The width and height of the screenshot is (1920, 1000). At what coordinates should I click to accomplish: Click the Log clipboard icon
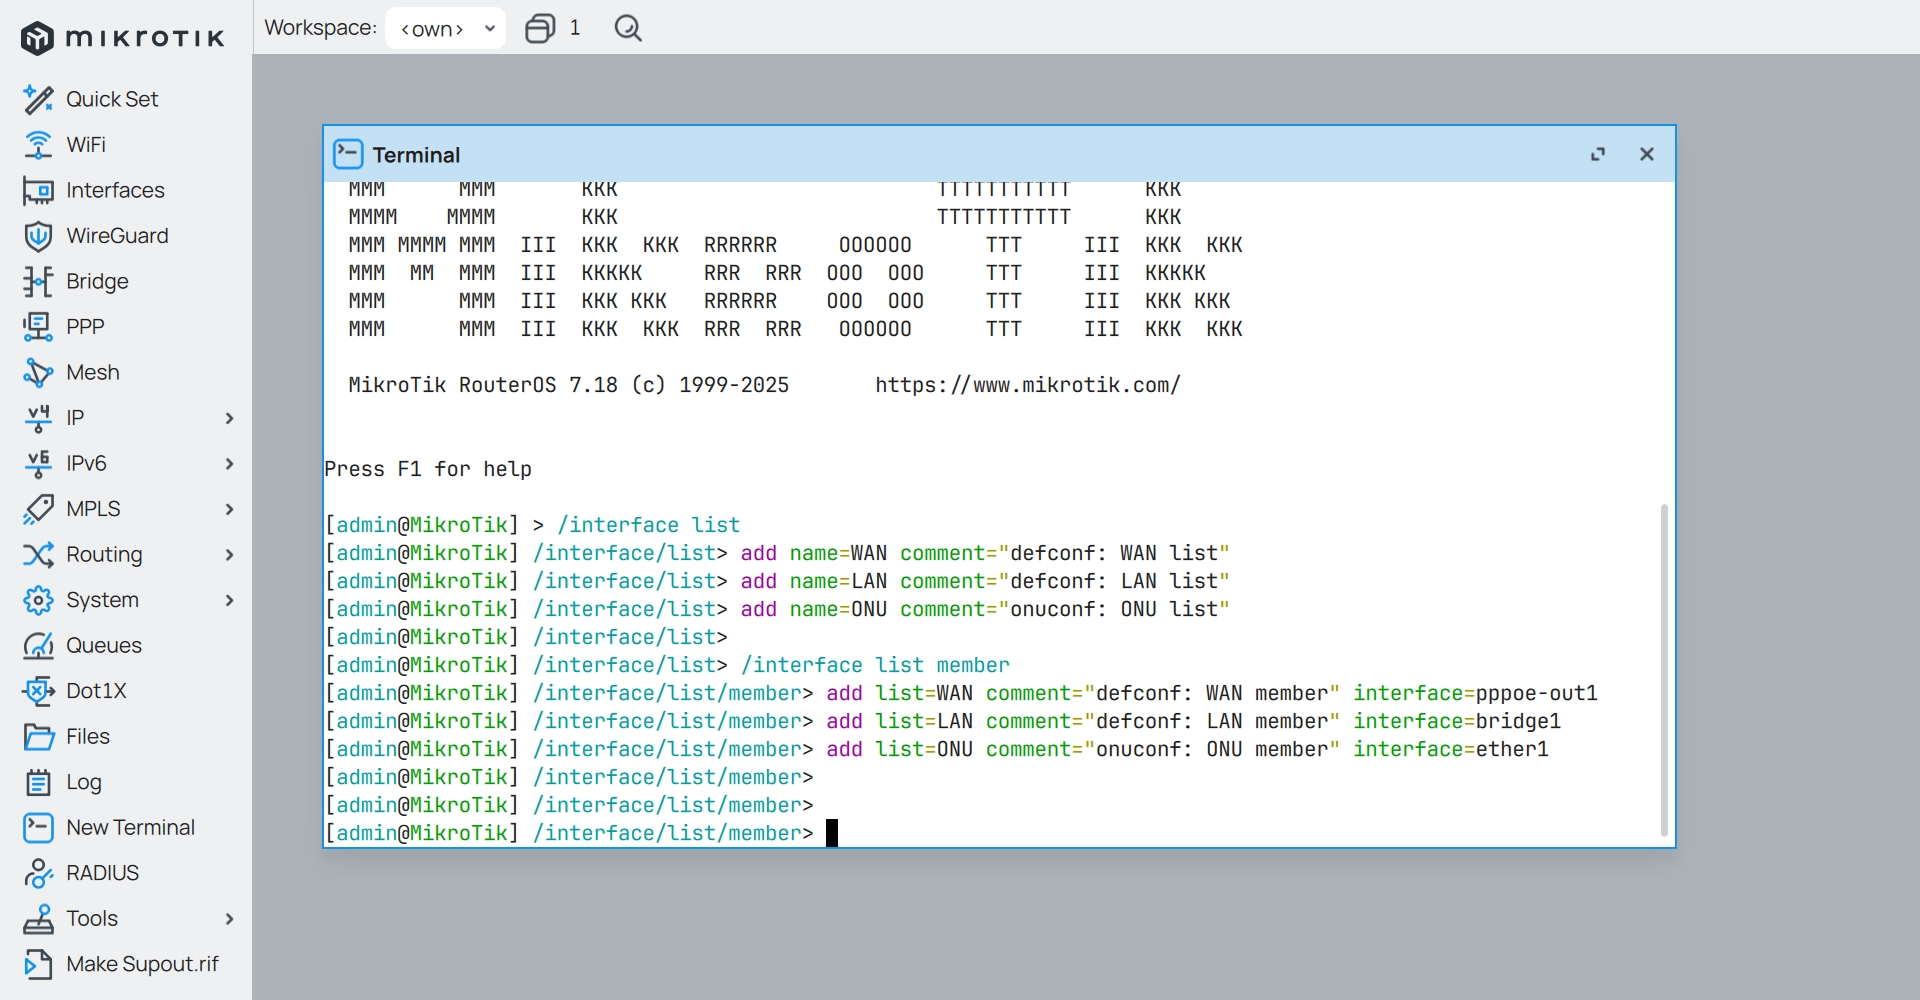point(38,782)
